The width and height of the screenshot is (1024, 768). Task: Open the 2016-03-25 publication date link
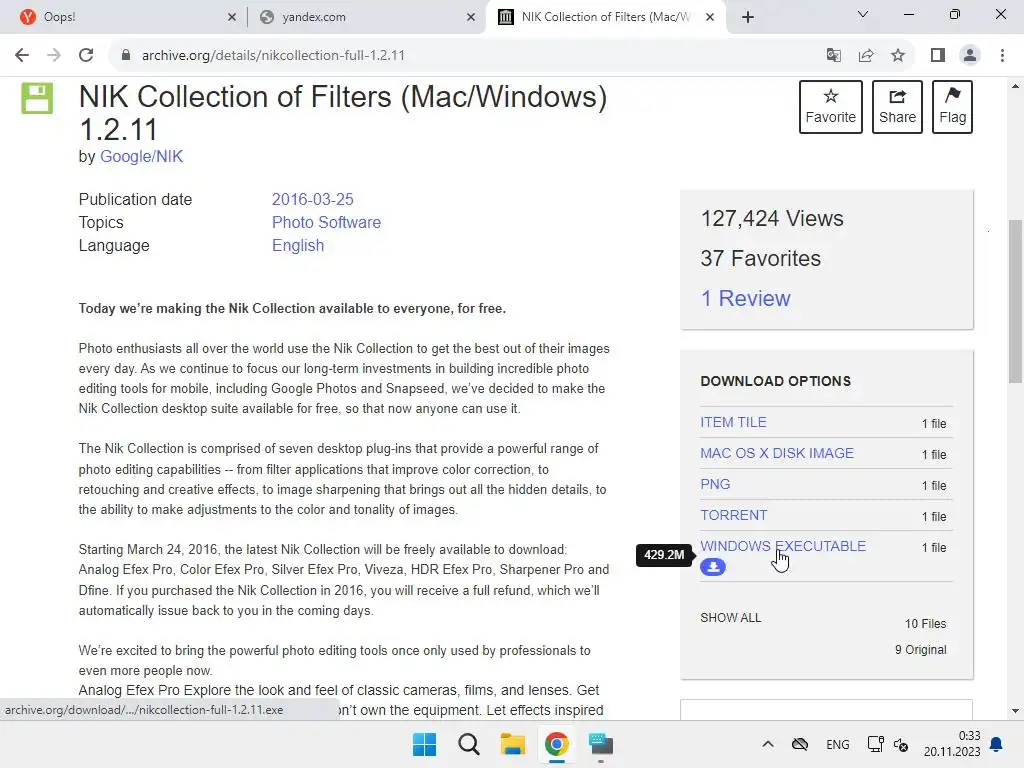pos(312,199)
